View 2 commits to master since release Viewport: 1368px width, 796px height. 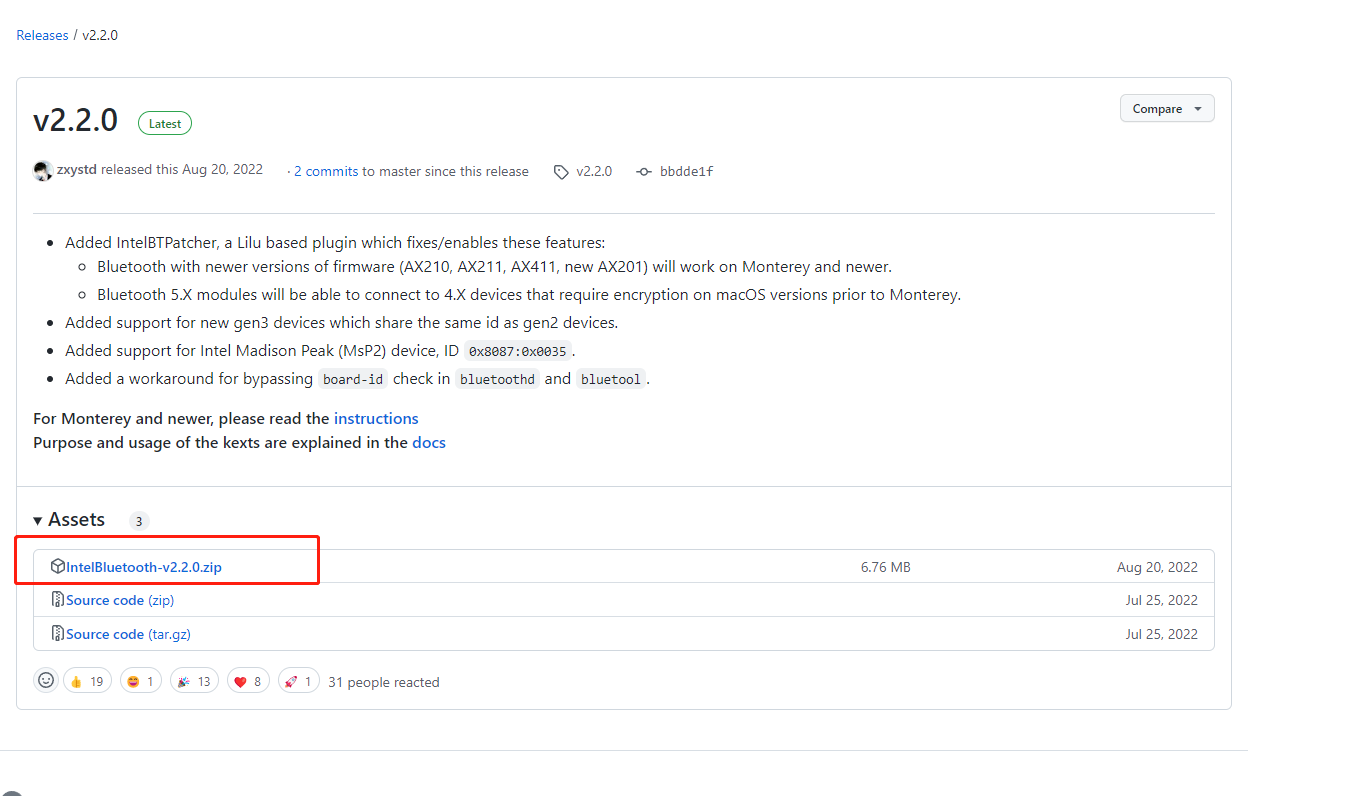click(x=326, y=171)
